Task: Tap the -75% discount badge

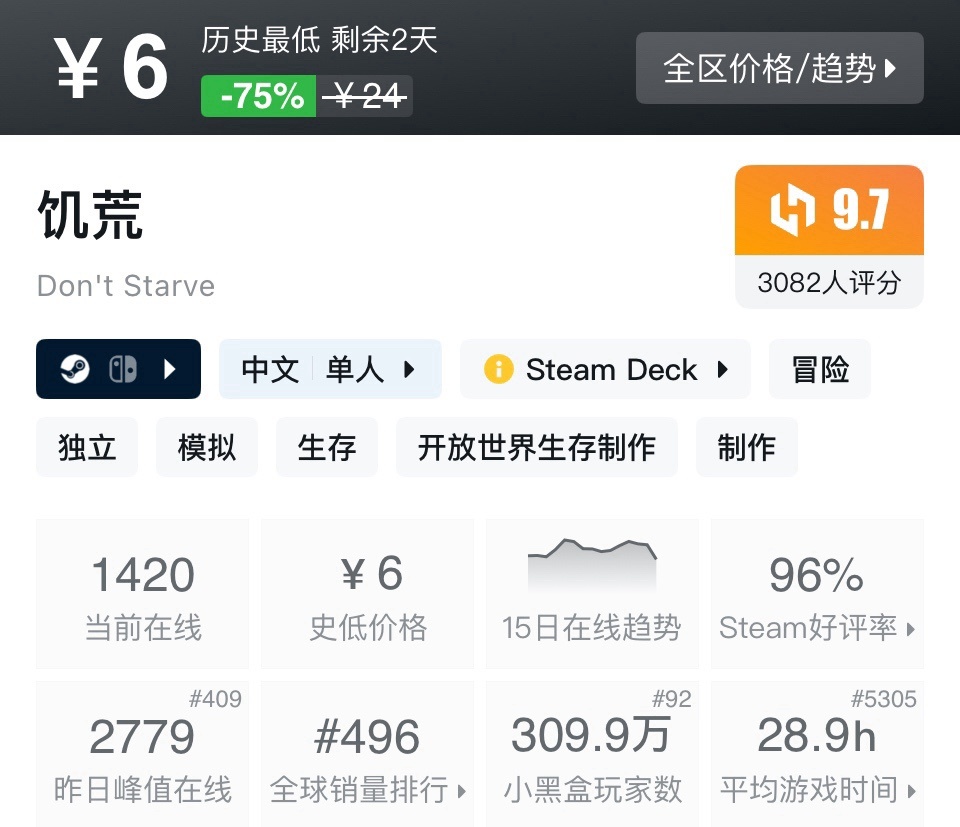Action: coord(258,96)
